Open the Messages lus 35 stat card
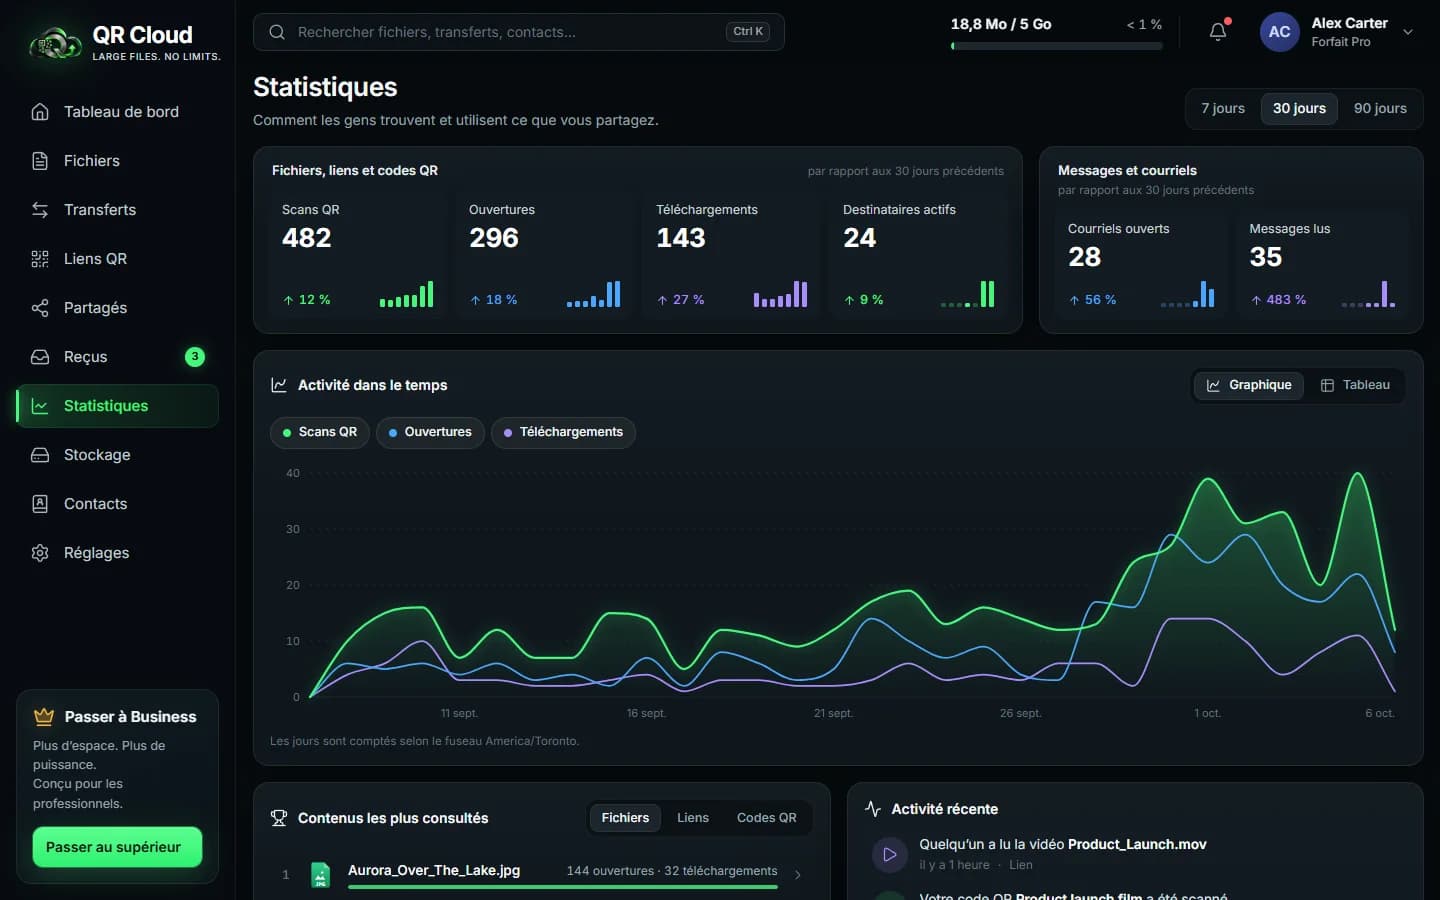 pos(1322,265)
